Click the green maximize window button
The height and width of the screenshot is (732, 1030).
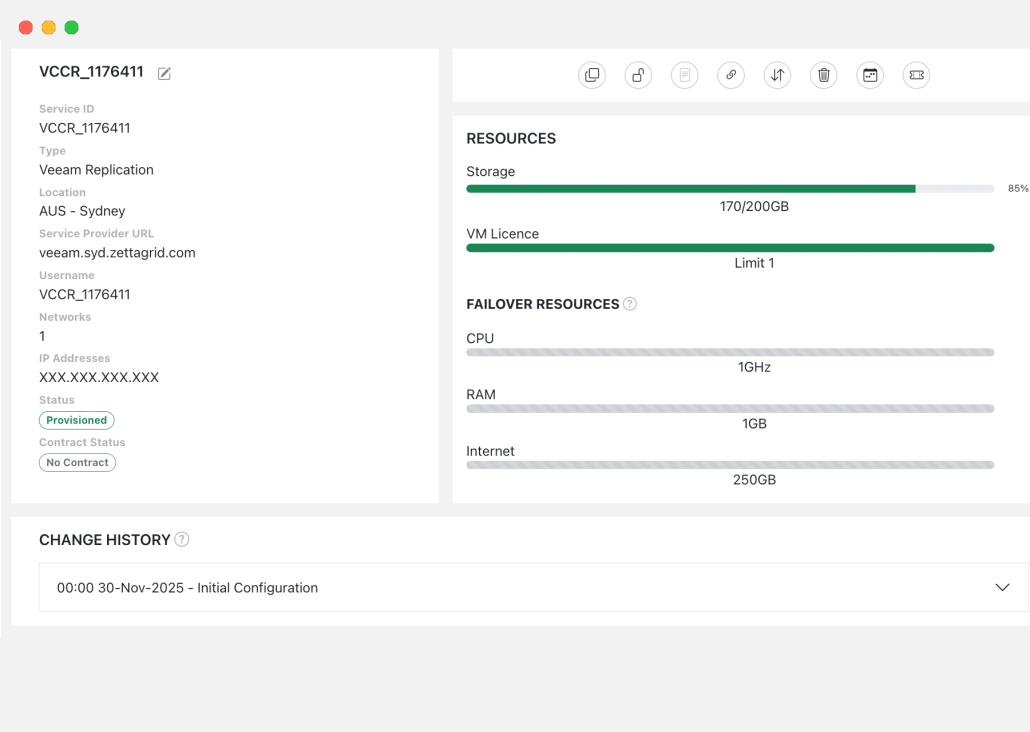pyautogui.click(x=72, y=28)
